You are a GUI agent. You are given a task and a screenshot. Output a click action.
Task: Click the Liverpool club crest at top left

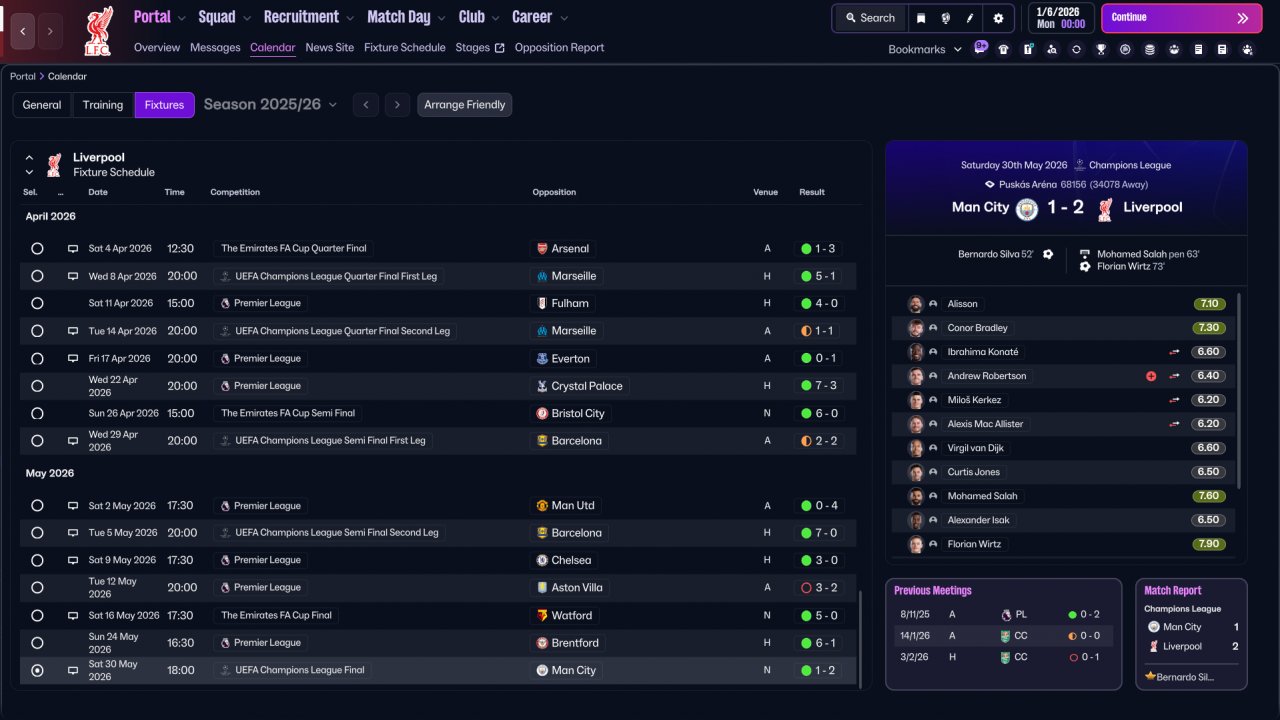click(x=98, y=30)
